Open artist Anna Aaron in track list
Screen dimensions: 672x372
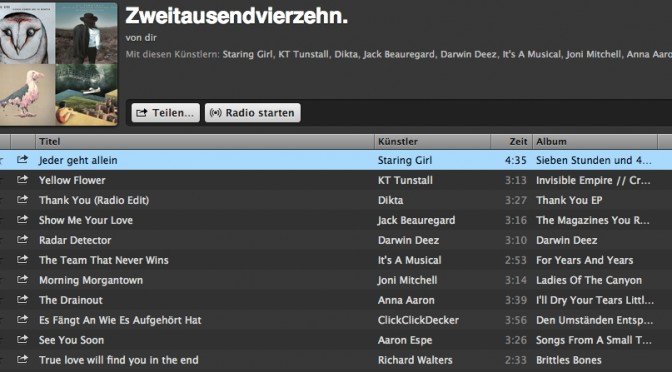click(x=406, y=300)
